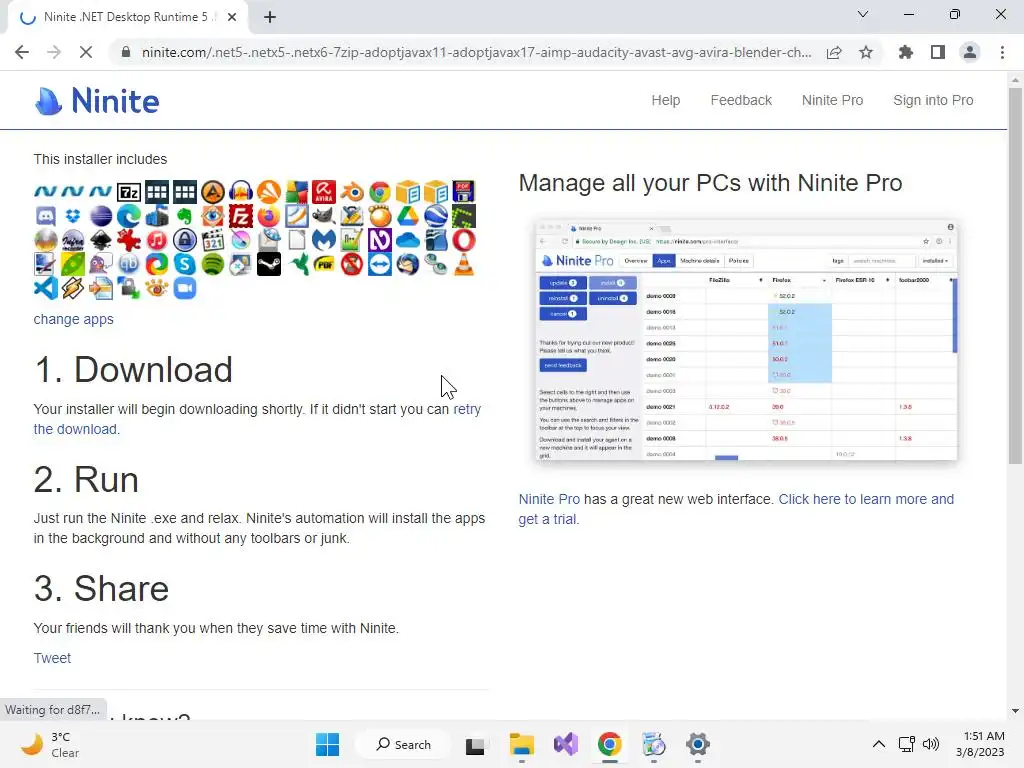Screen dimensions: 1024x768
Task: Click the Inkscape icon
Action: [101, 240]
